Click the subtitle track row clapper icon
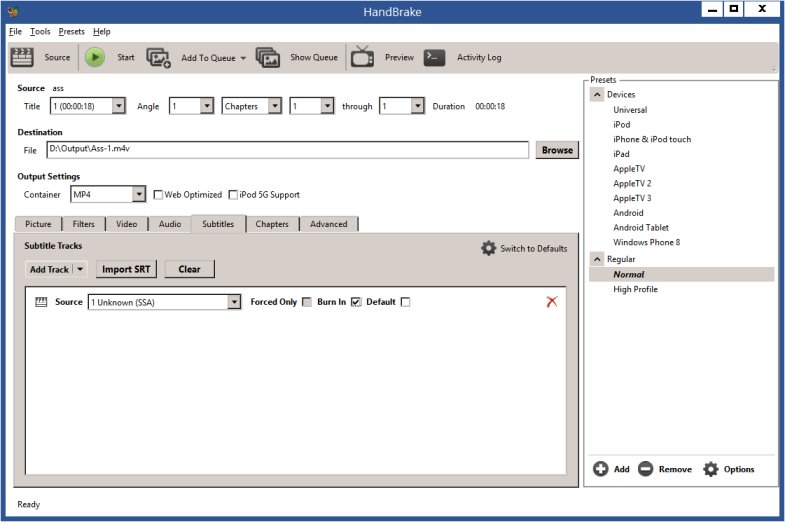The image size is (785, 522). point(41,302)
